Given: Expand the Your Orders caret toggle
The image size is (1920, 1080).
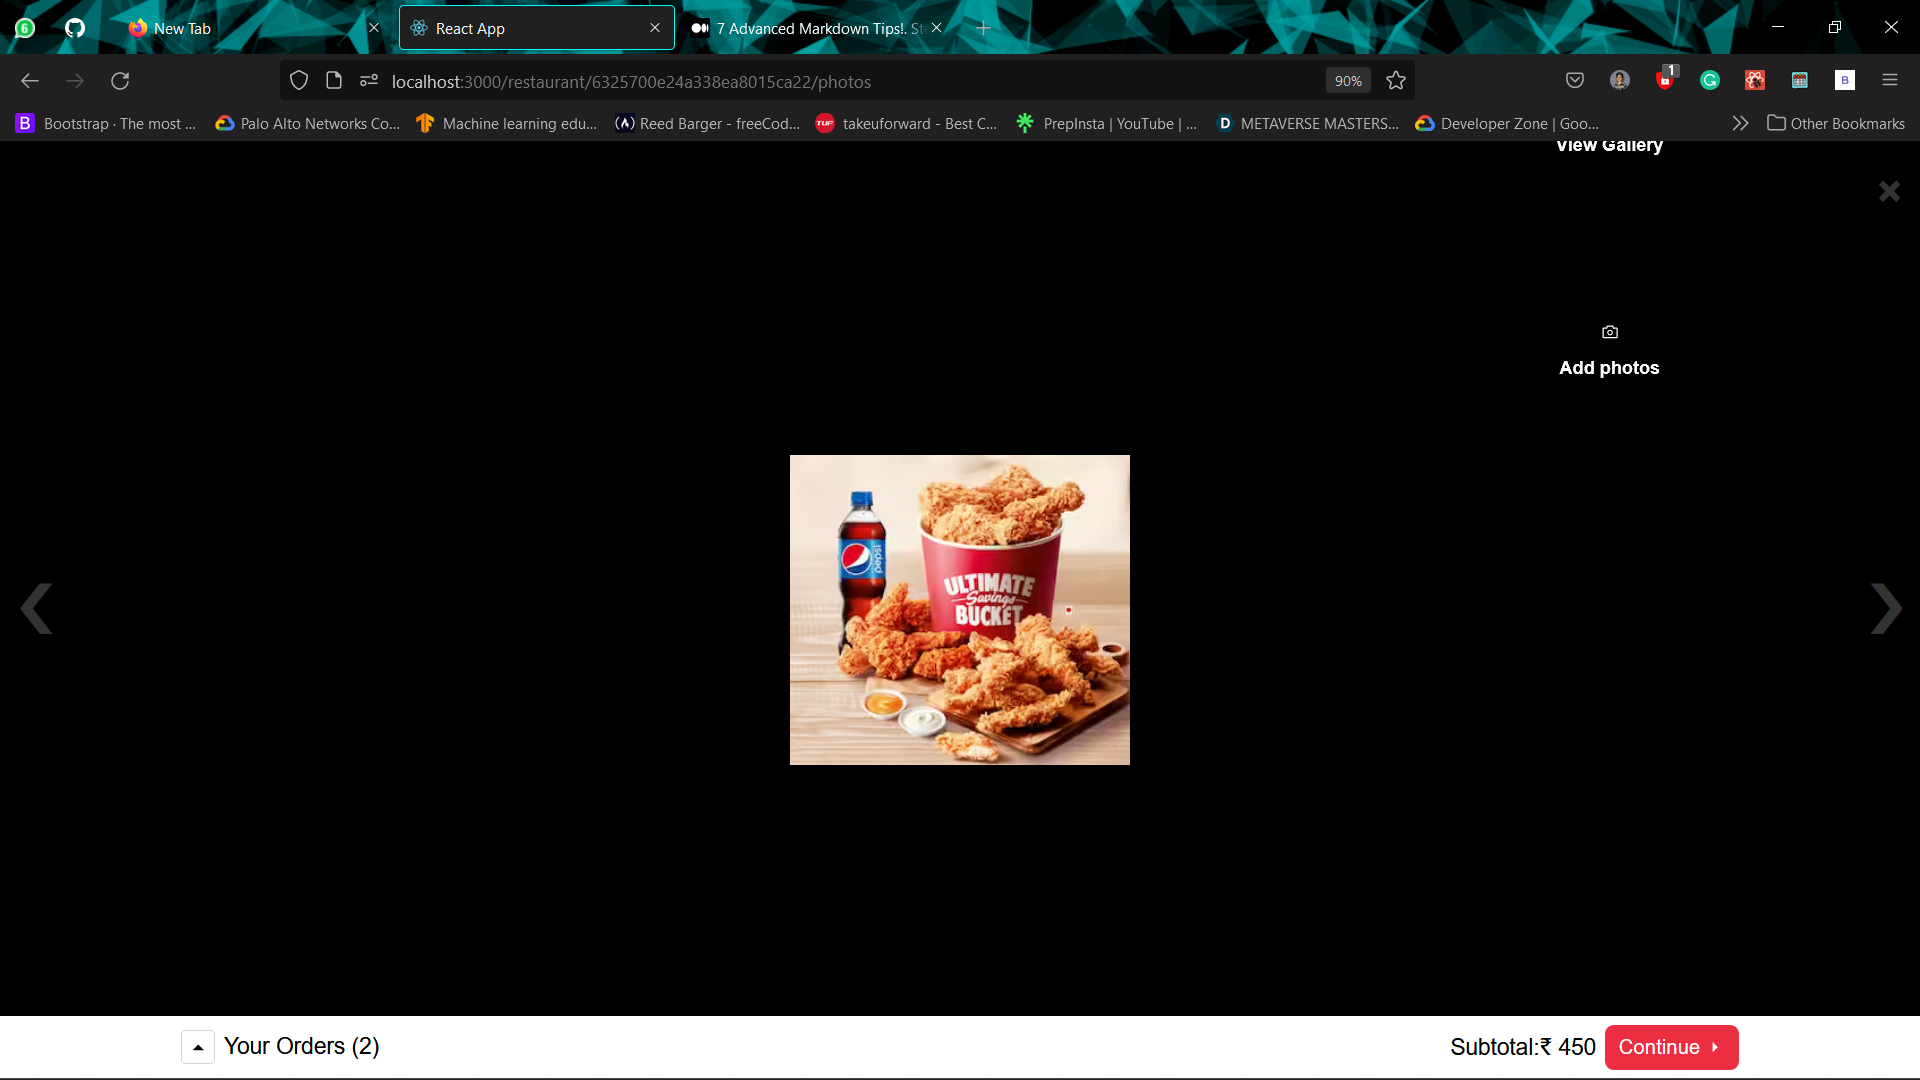Looking at the screenshot, I should click(198, 1047).
